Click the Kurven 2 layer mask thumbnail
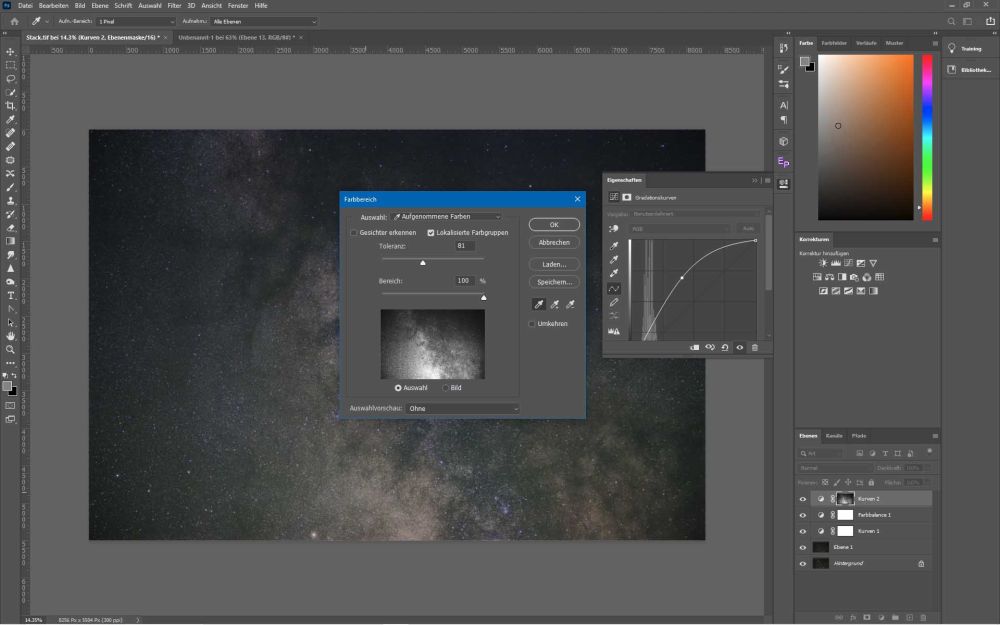The width and height of the screenshot is (1000, 625). click(845, 499)
